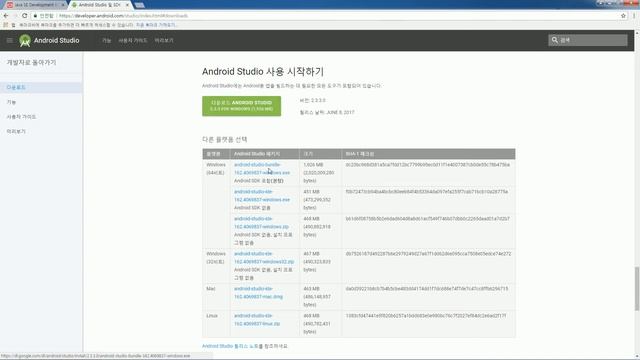This screenshot has height=360, width=640.
Task: Select 다운로드 in the left sidebar
Action: 41,87
